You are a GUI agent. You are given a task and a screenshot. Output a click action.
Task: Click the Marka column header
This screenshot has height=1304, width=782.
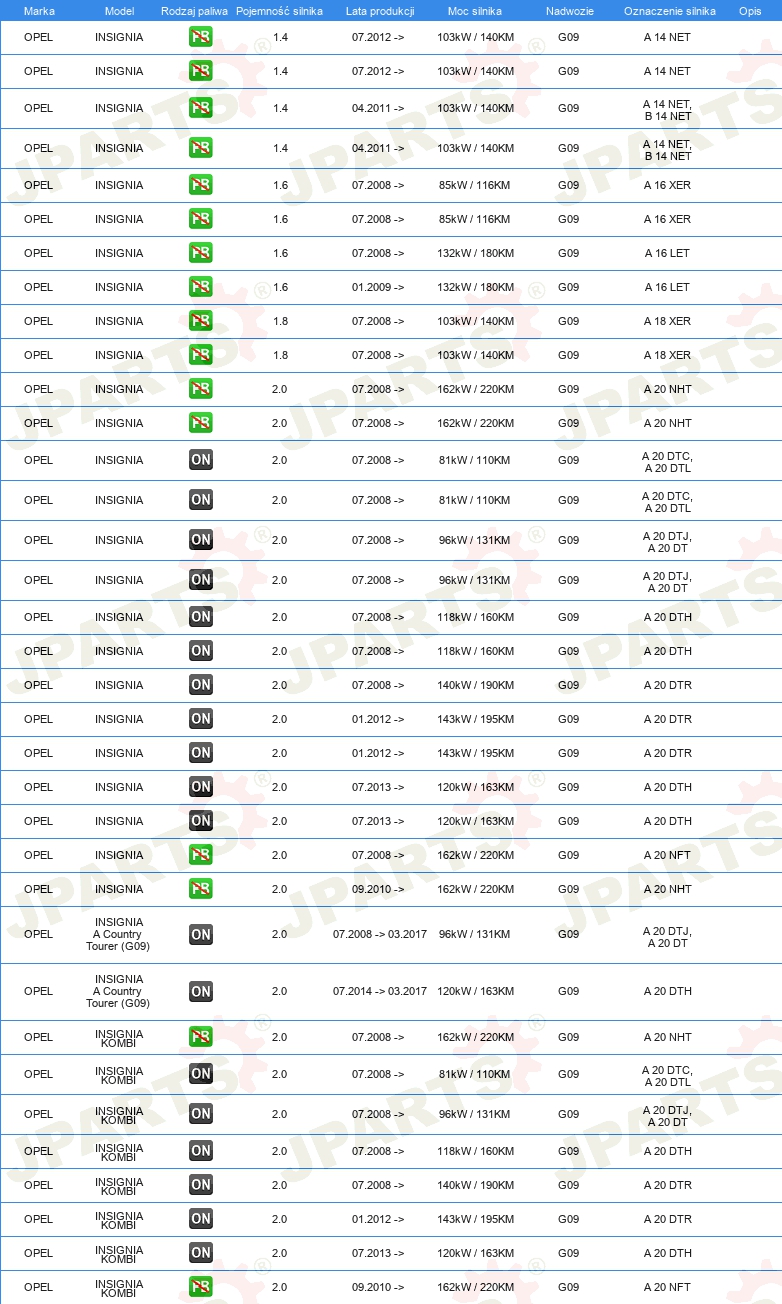39,11
